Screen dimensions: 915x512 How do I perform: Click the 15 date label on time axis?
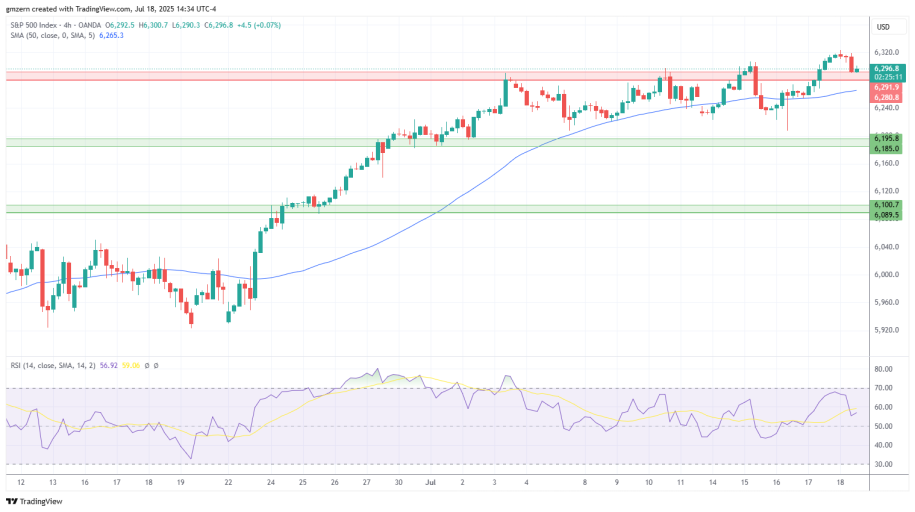tap(745, 482)
